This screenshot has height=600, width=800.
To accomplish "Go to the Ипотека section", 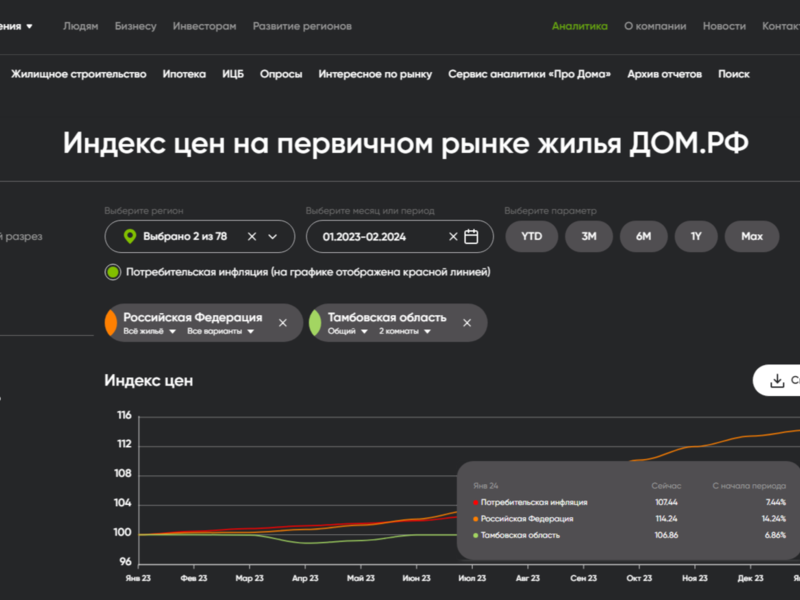I will tap(184, 74).
